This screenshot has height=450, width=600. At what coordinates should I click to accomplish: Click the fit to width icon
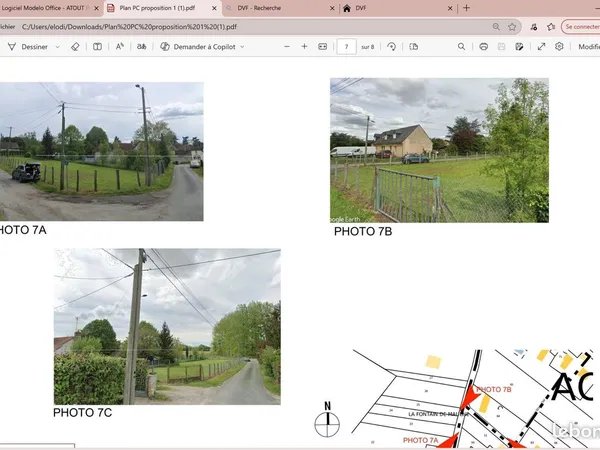click(323, 47)
